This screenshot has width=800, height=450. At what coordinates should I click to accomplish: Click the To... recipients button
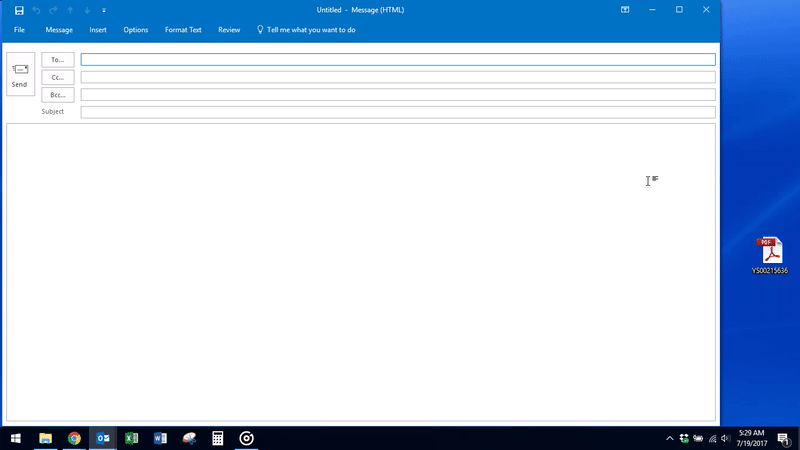58,60
